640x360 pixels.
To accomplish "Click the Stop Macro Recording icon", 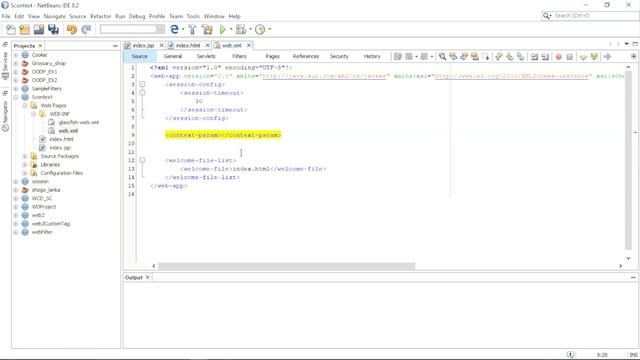I will (x=570, y=57).
